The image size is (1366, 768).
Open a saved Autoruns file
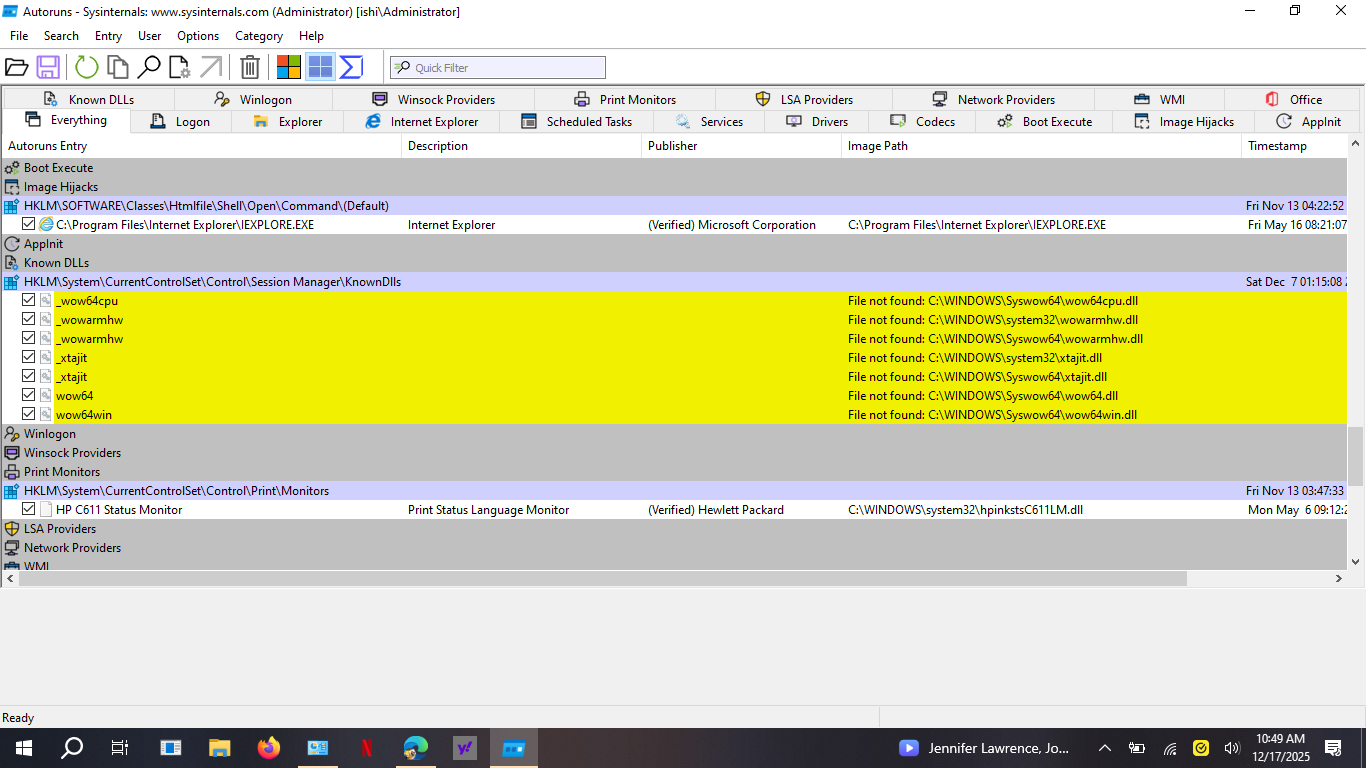17,67
